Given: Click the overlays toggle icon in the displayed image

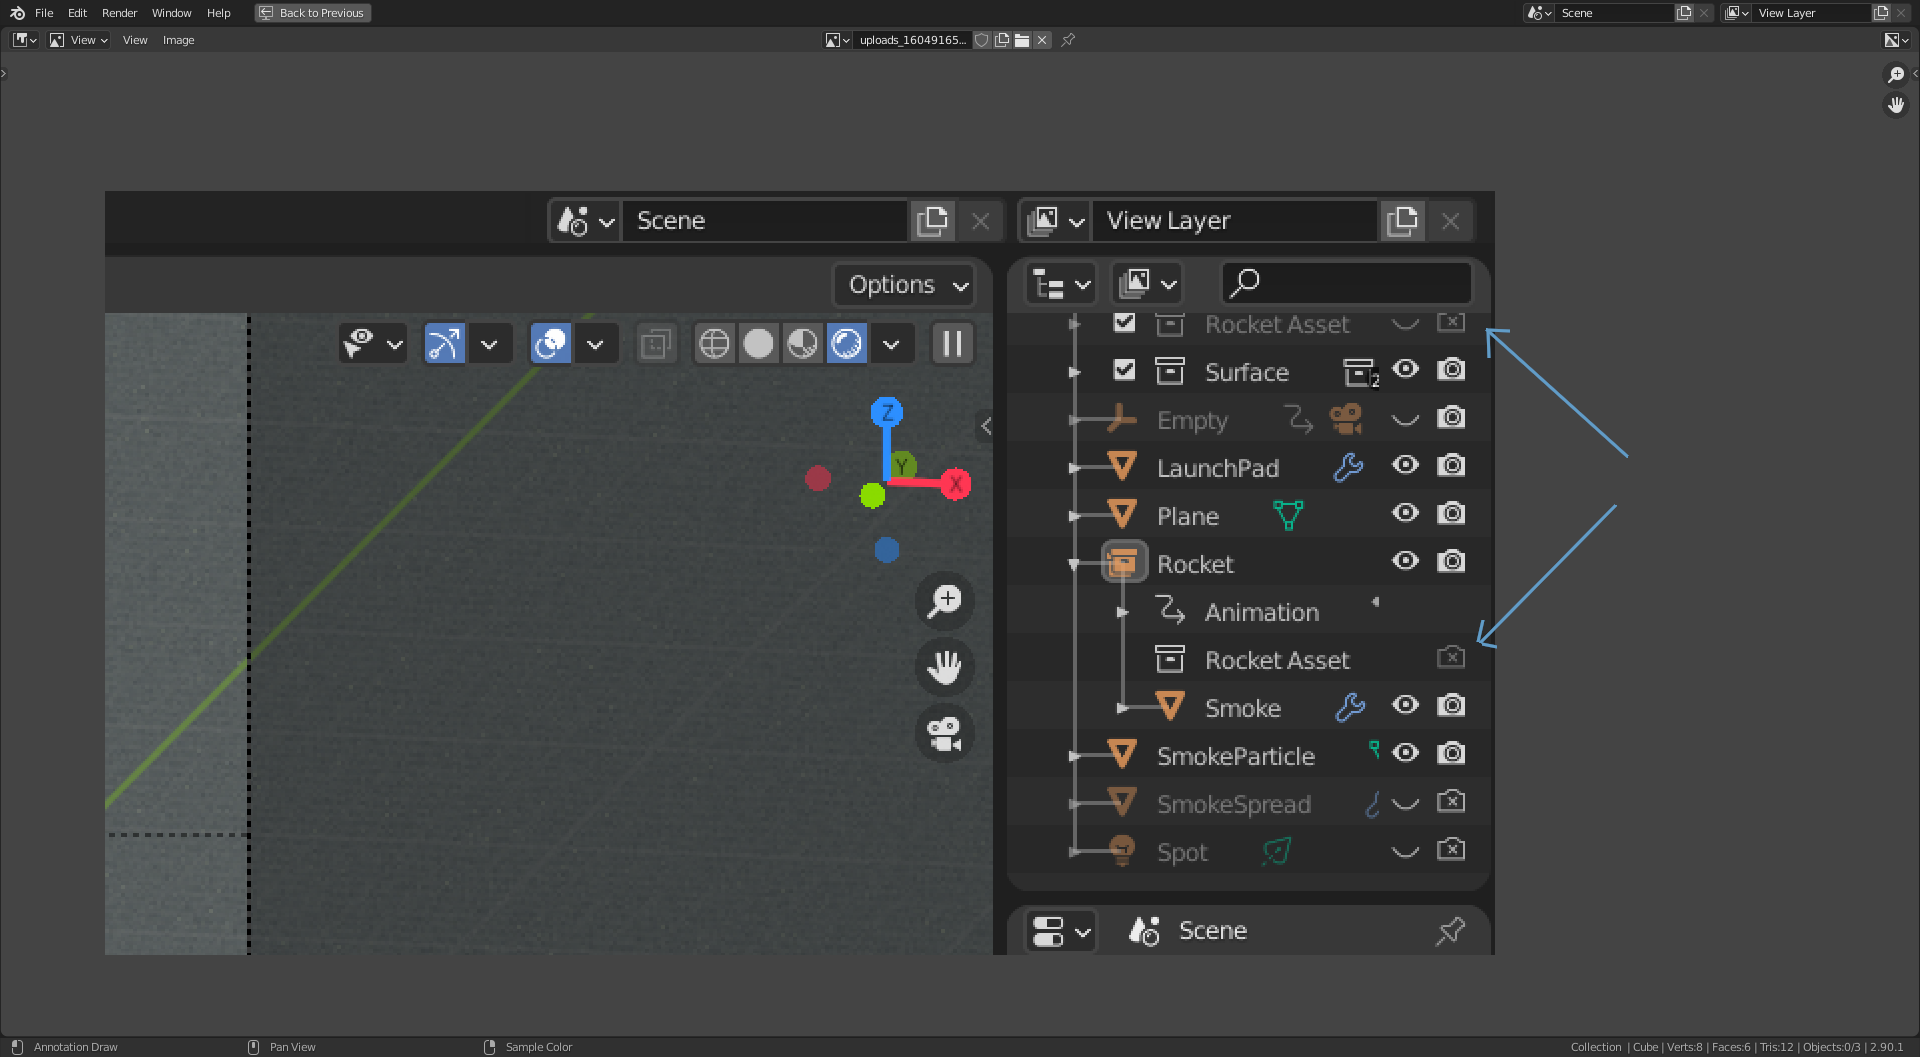Looking at the screenshot, I should 550,344.
